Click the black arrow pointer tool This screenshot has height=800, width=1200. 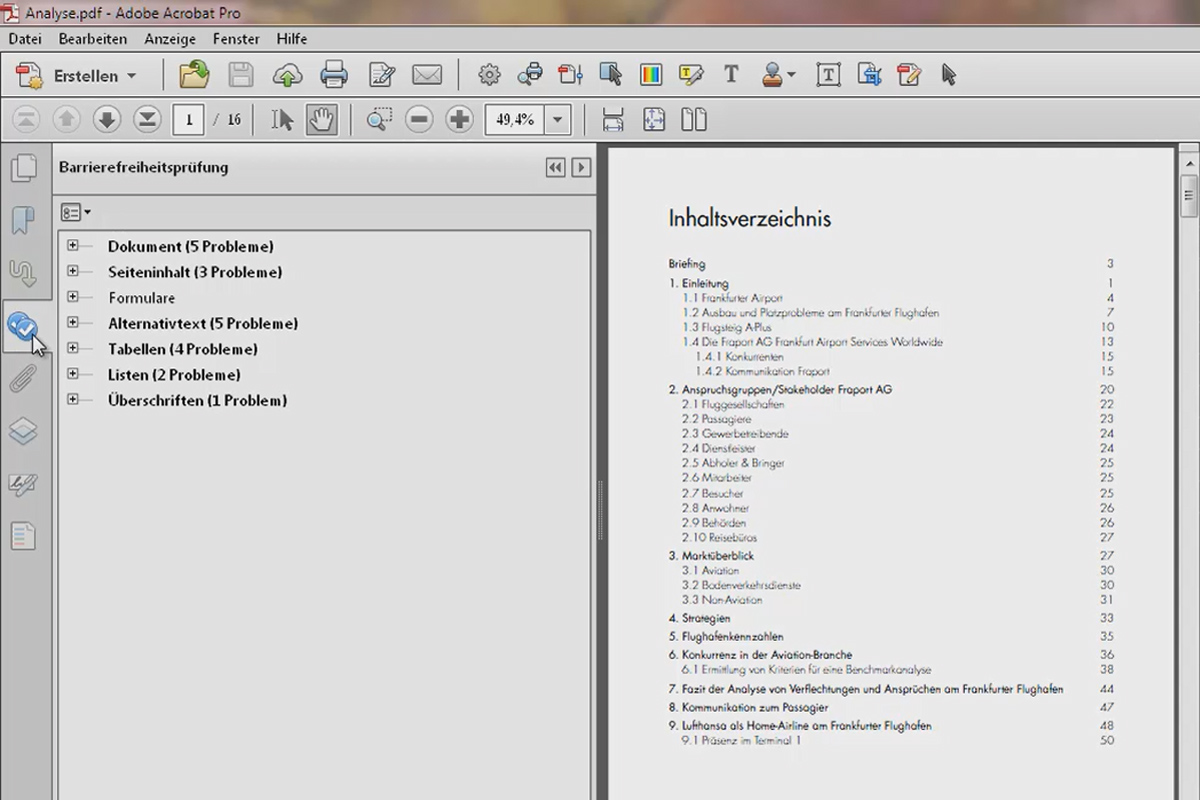[x=949, y=75]
